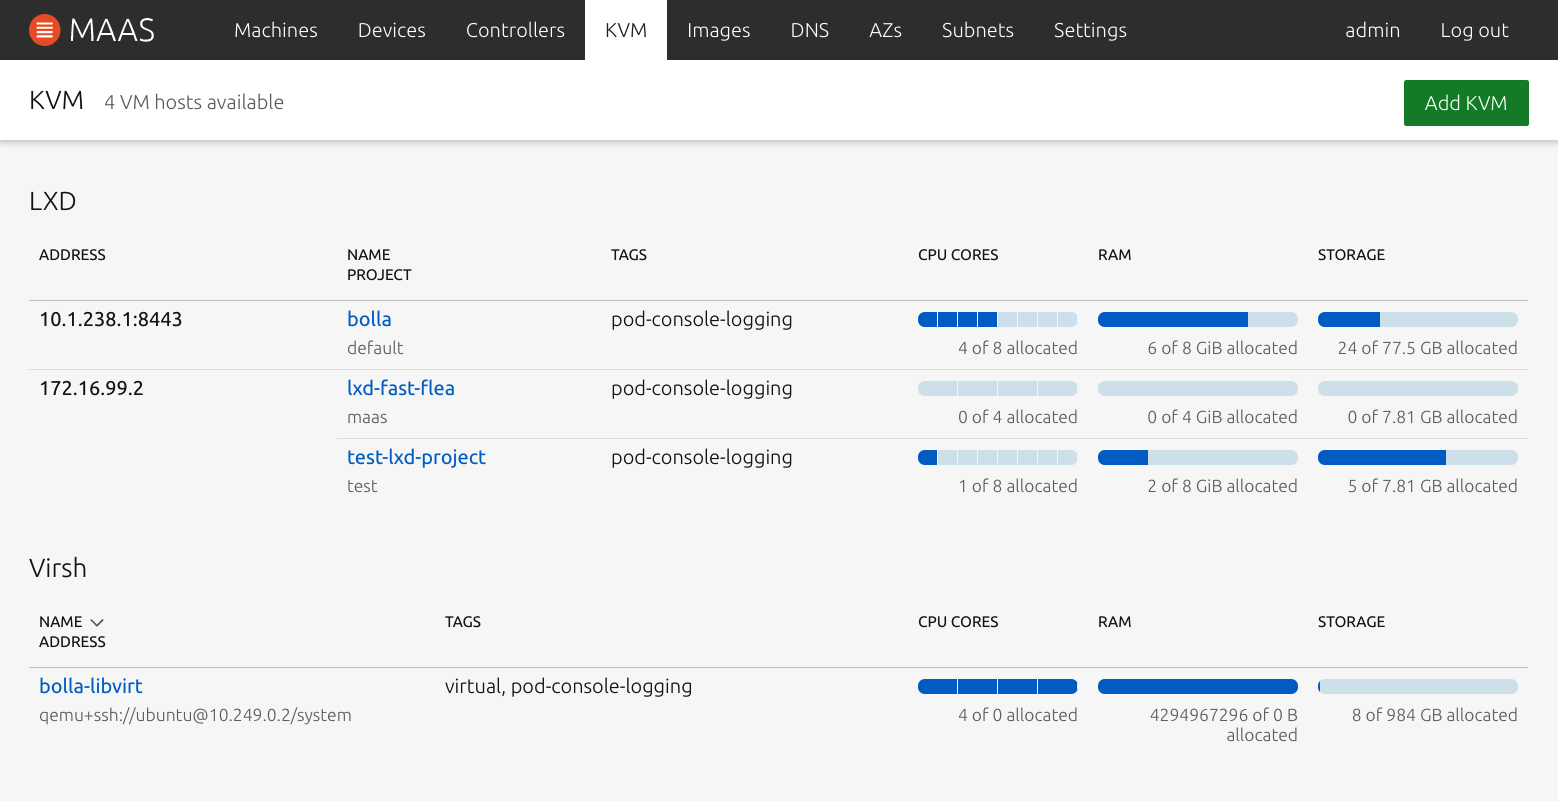The image size is (1558, 801).
Task: Open the Machines tab
Action: pos(275,30)
